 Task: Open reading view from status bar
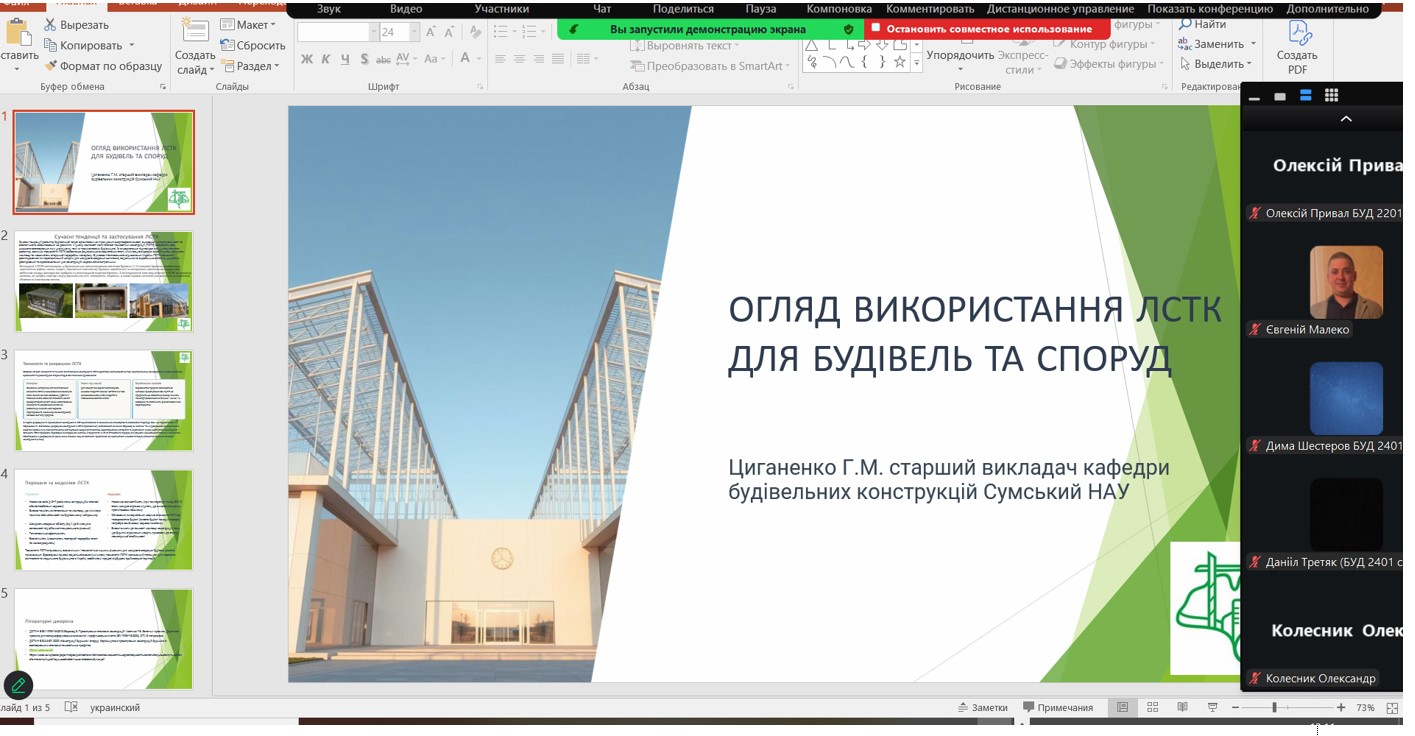[x=1183, y=707]
